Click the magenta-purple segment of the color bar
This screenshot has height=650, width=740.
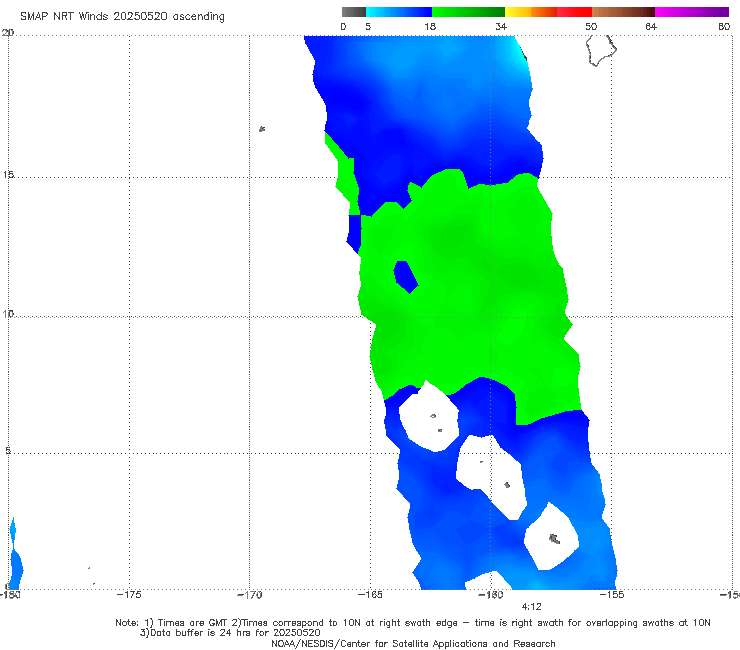coord(692,12)
